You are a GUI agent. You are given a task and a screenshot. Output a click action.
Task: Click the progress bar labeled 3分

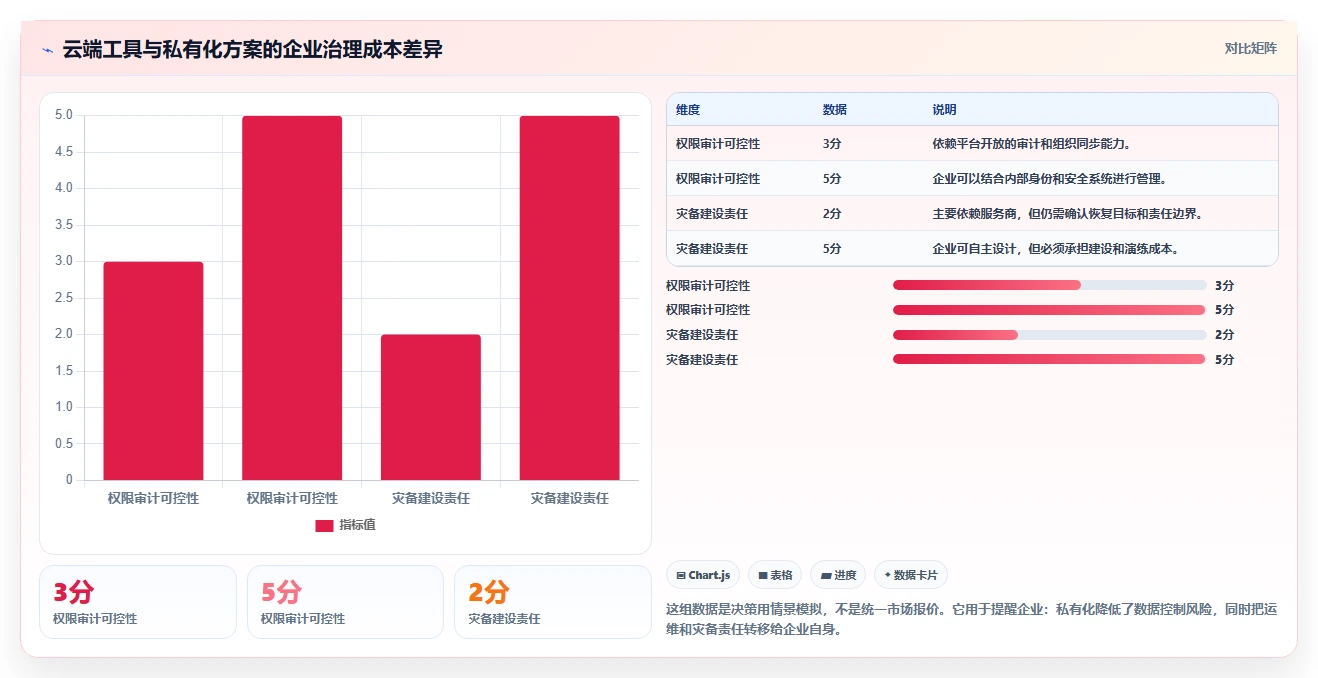coord(1049,285)
